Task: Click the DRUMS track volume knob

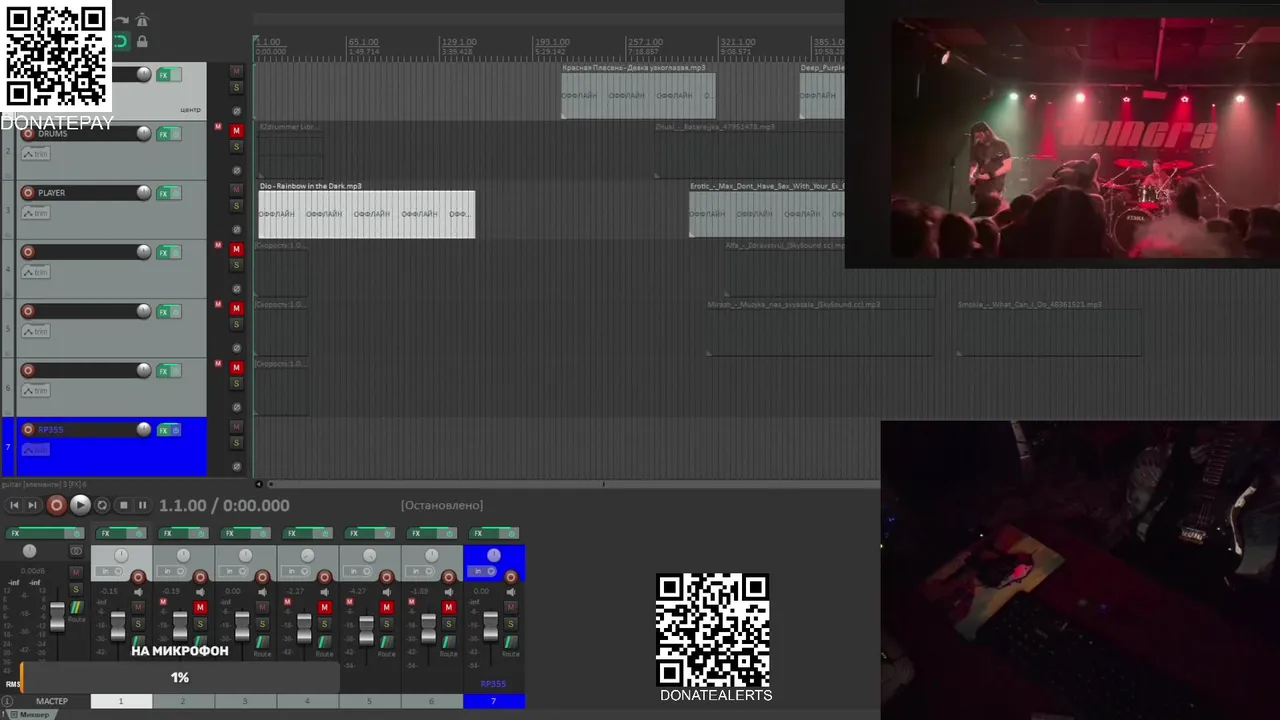Action: coord(144,134)
